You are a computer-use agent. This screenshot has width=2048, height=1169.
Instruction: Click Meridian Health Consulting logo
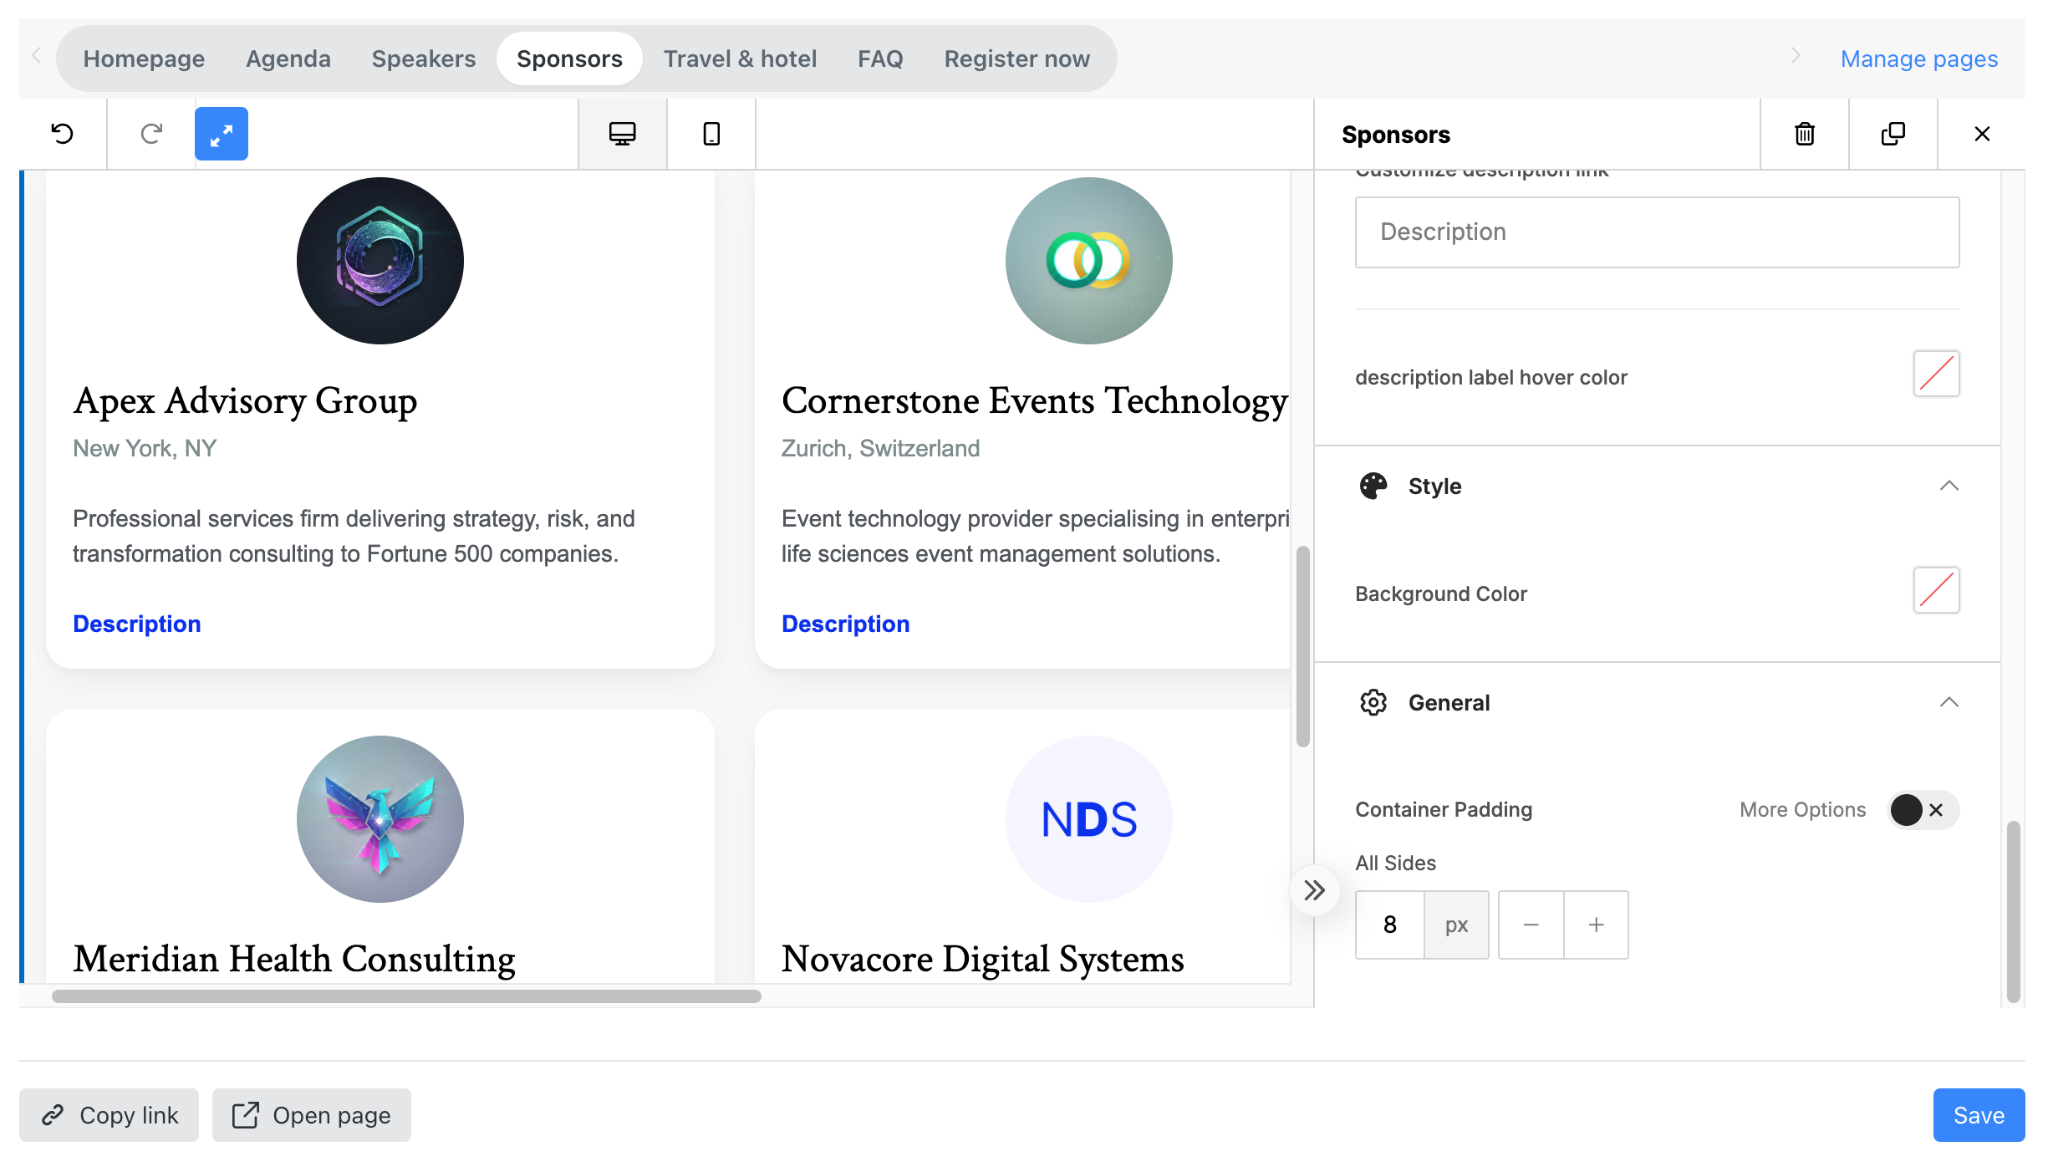coord(380,819)
